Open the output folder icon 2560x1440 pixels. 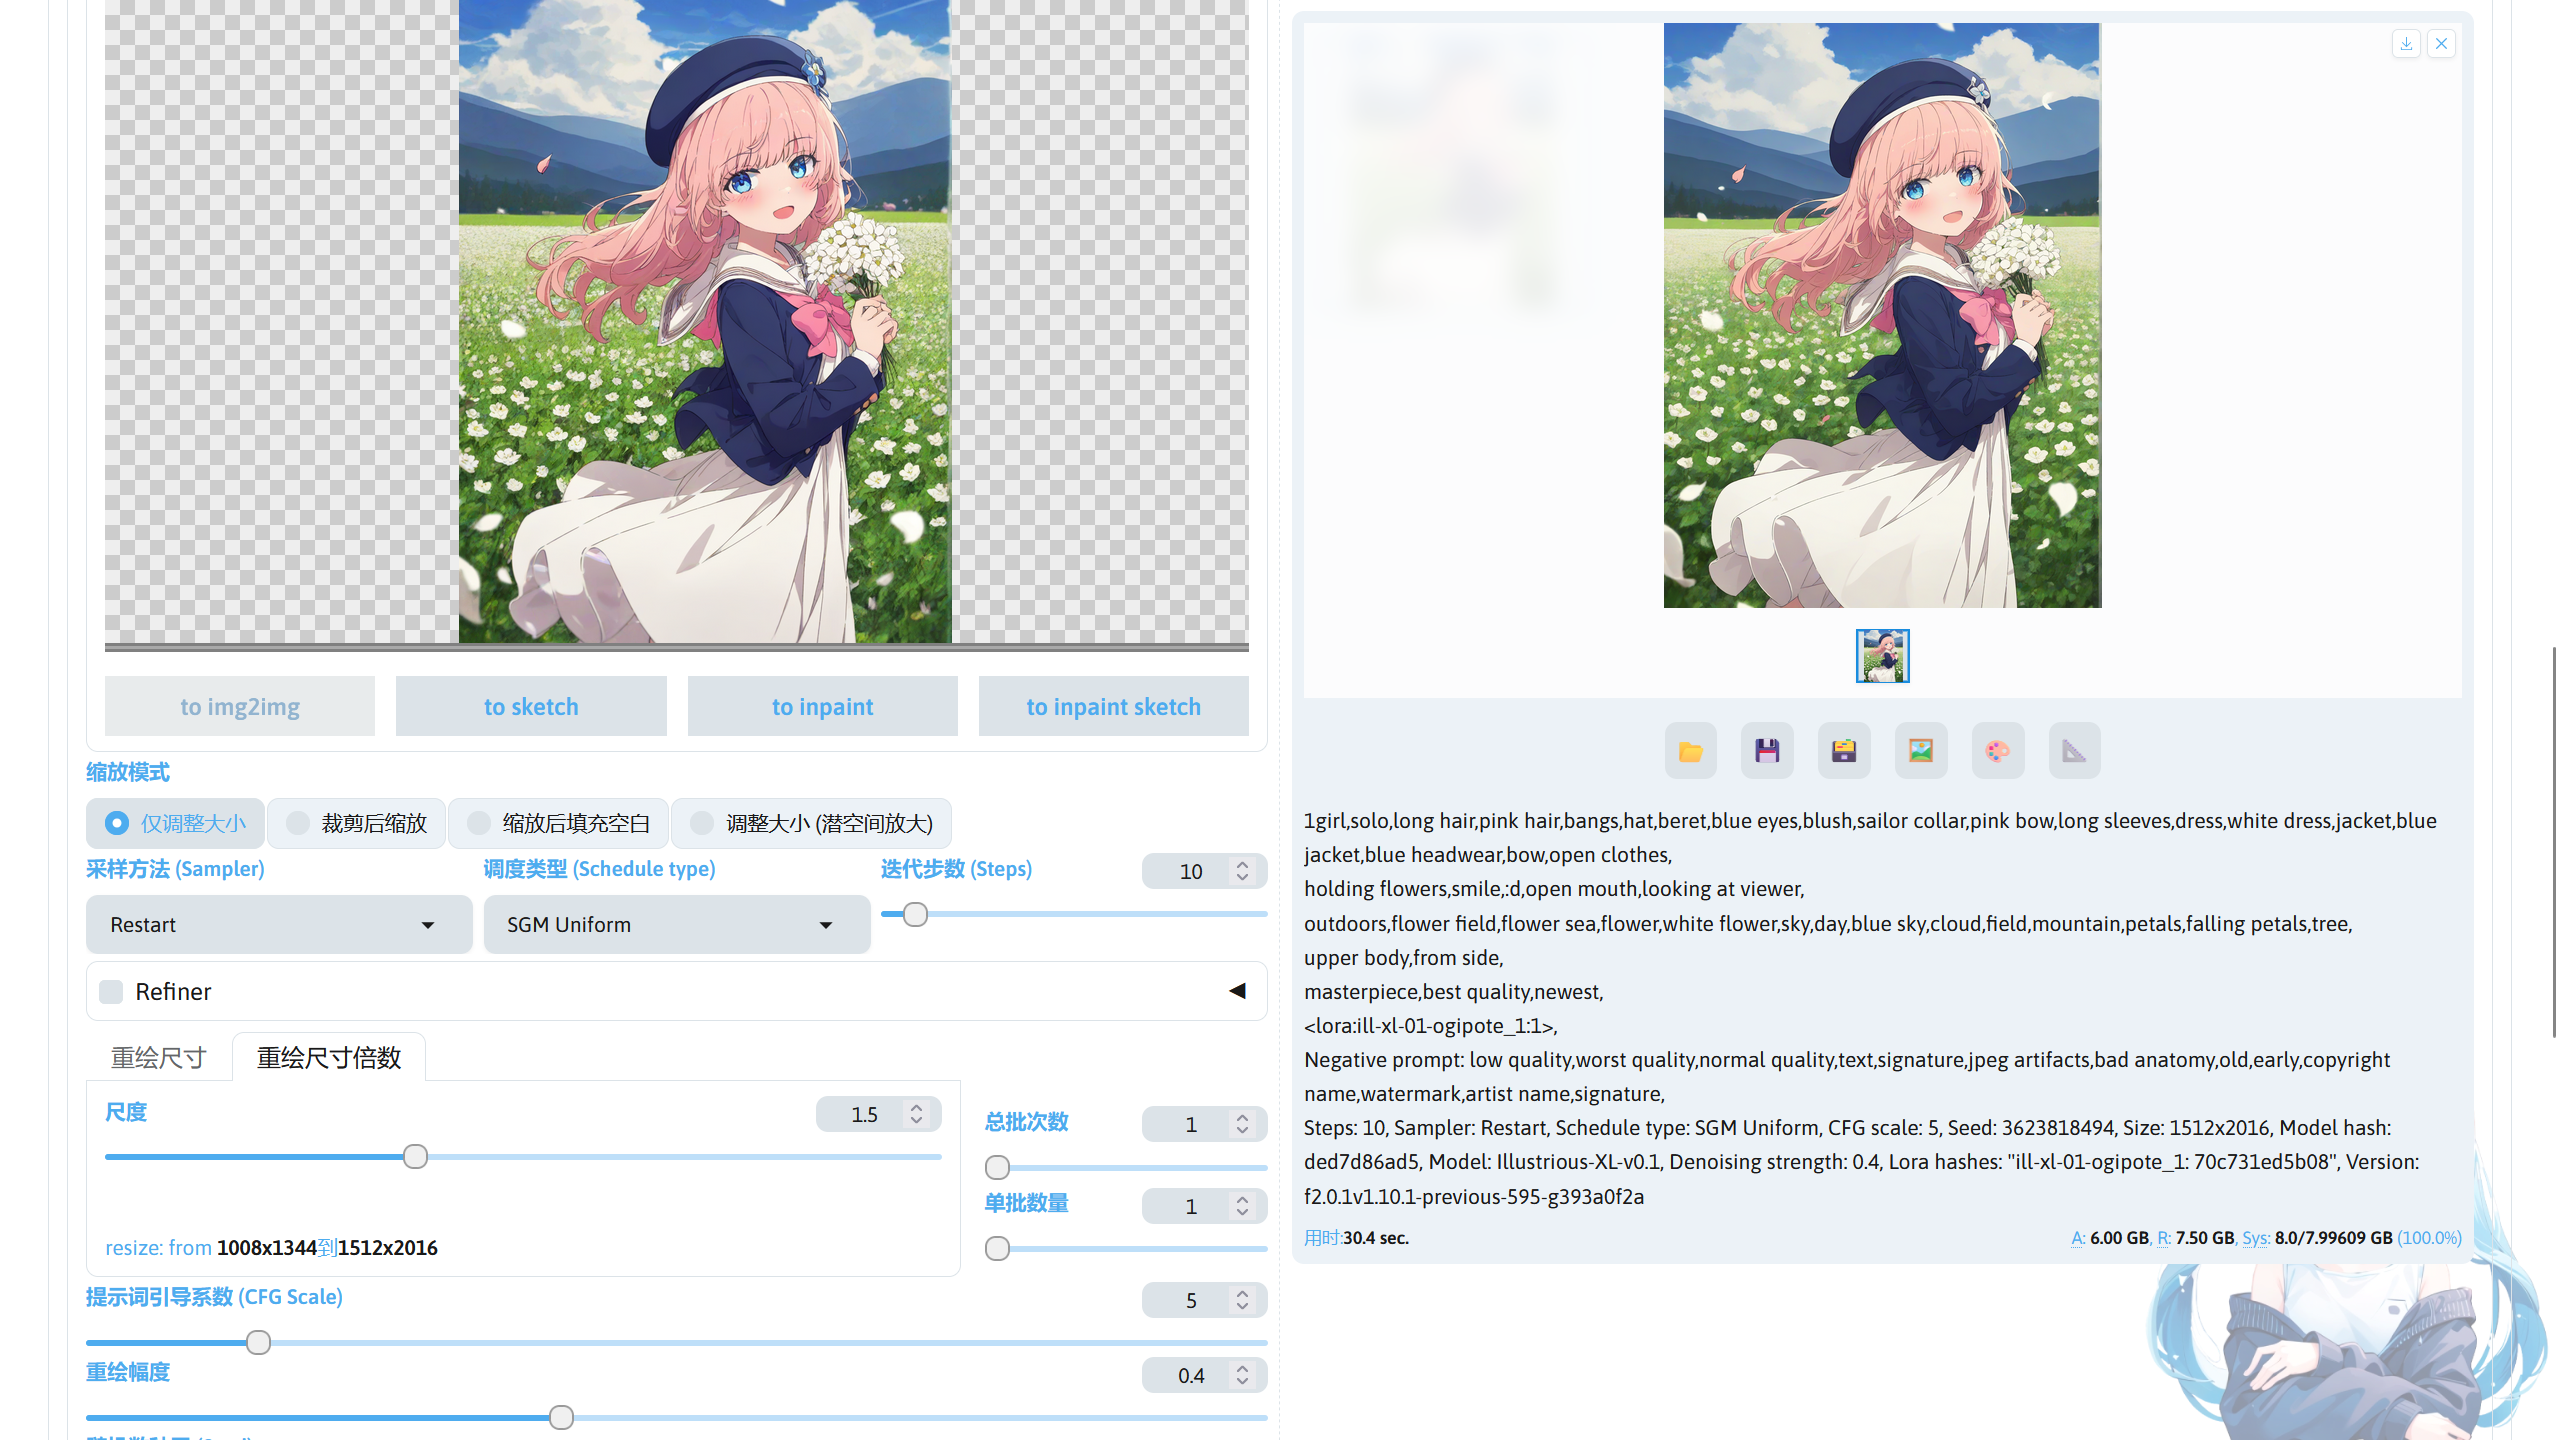tap(1690, 751)
